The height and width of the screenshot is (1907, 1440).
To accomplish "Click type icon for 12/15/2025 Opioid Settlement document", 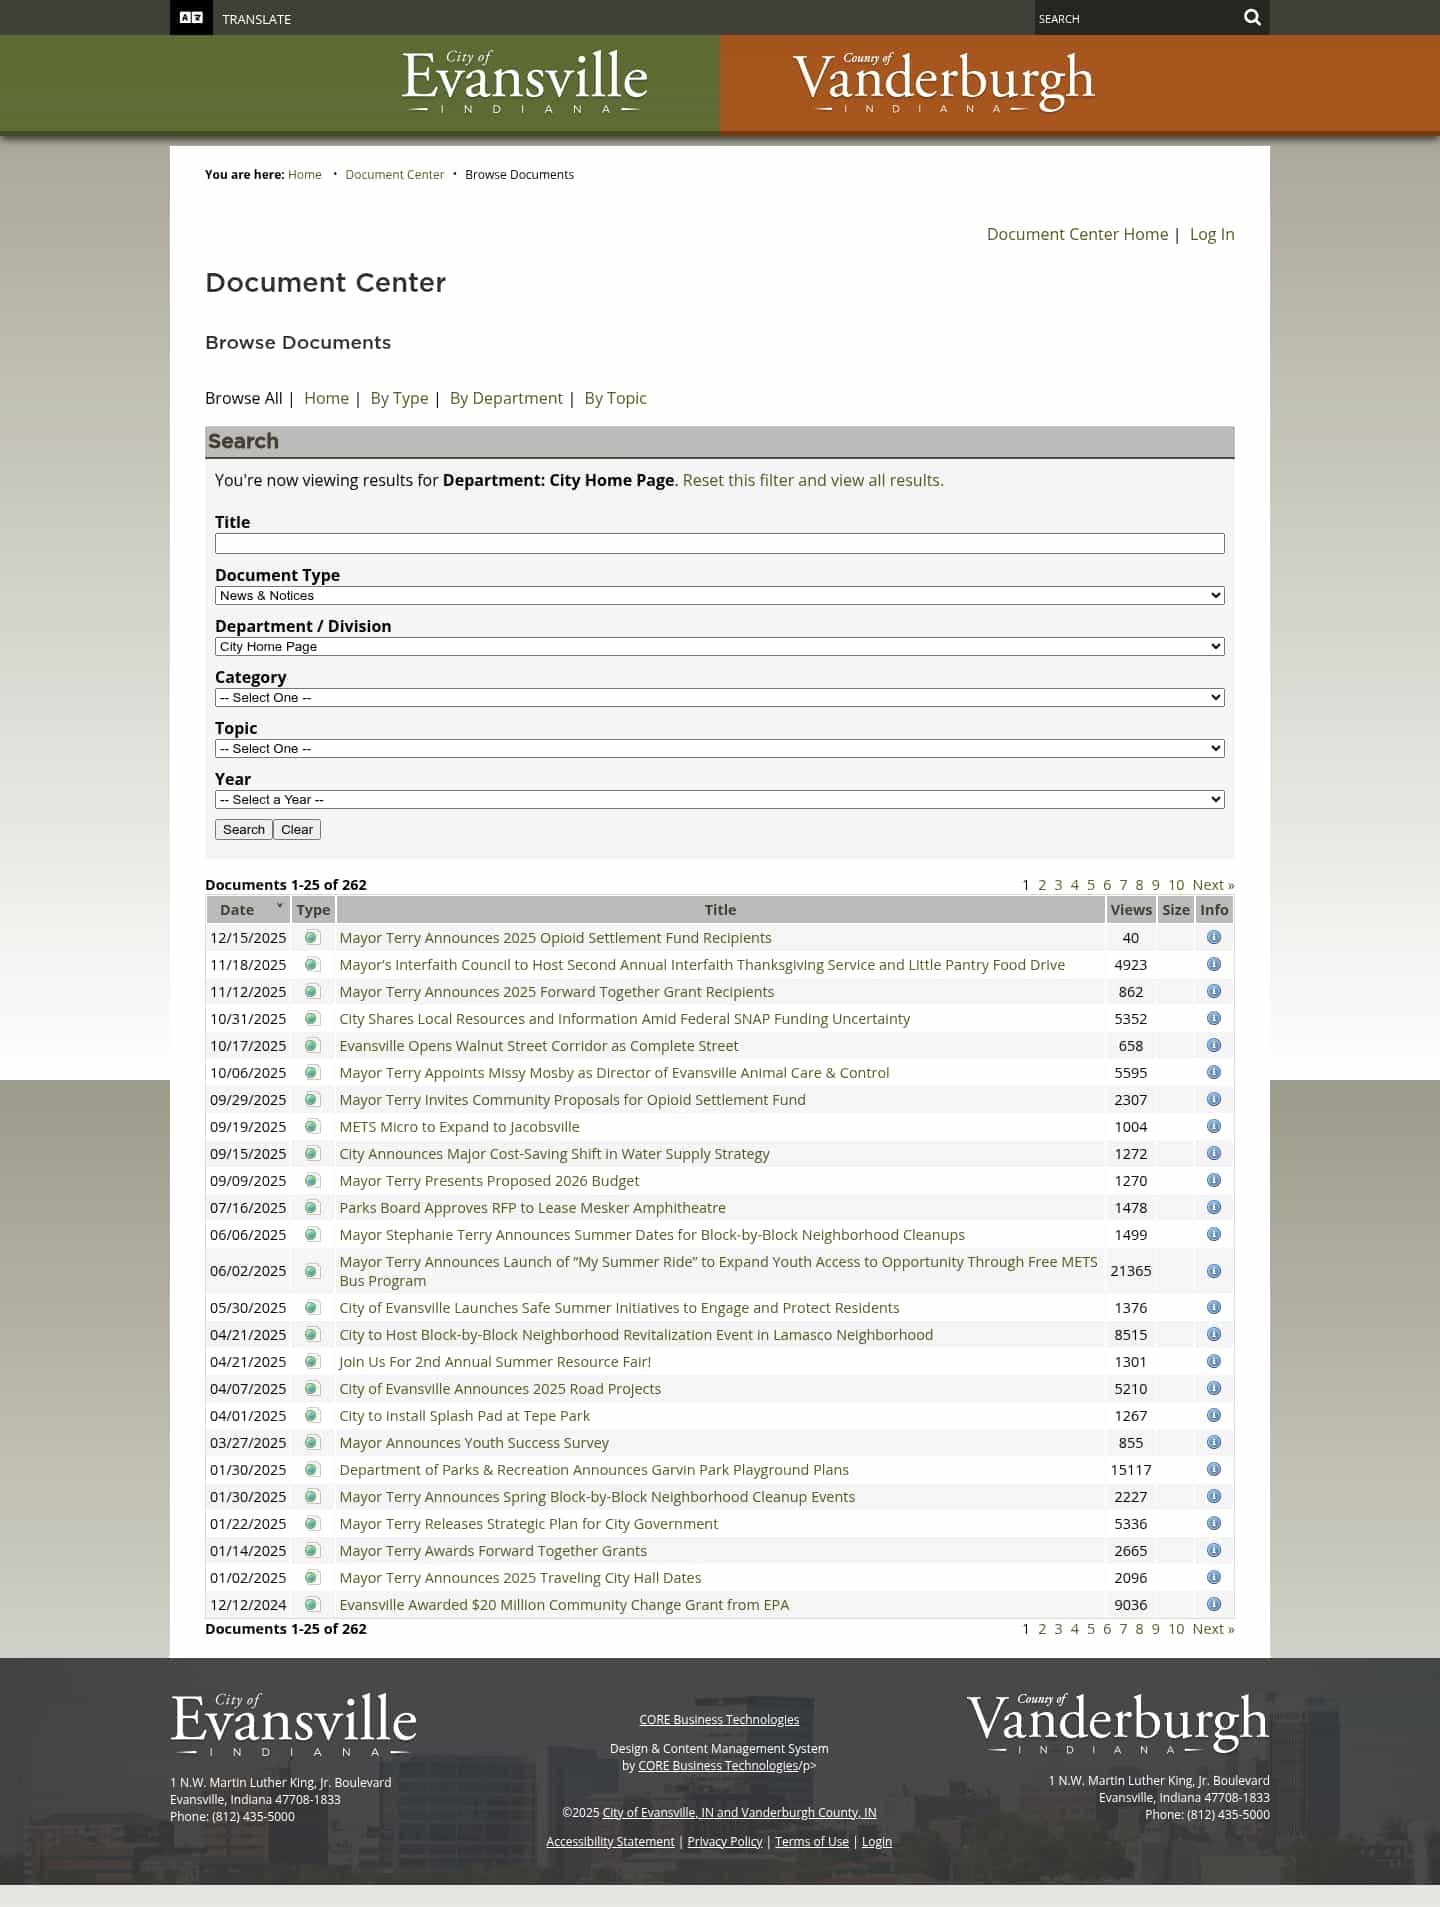I will (x=312, y=938).
